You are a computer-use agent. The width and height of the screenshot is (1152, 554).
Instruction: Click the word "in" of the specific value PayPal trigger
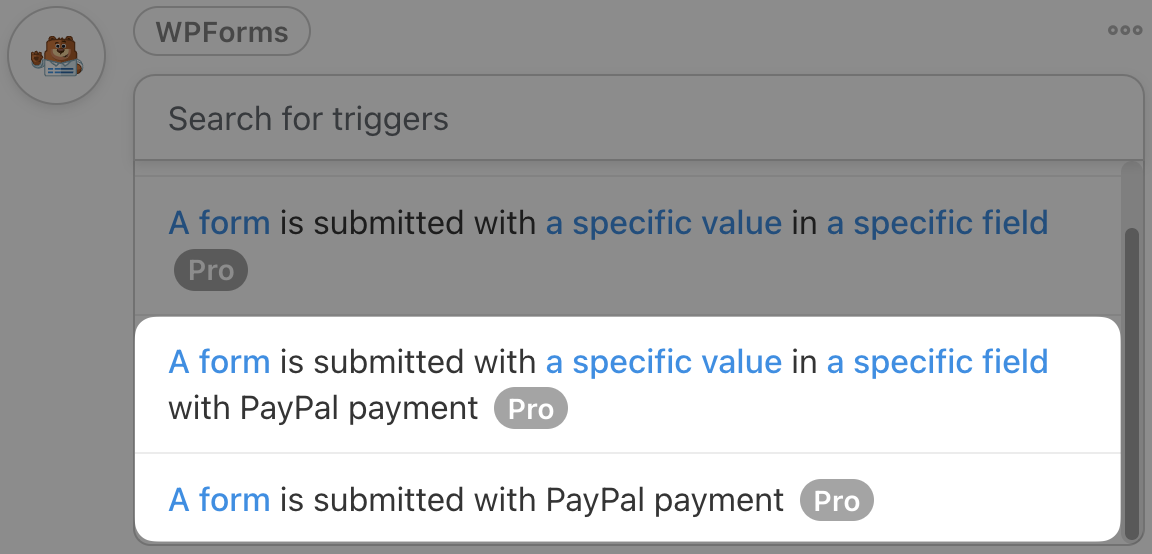pyautogui.click(x=804, y=361)
